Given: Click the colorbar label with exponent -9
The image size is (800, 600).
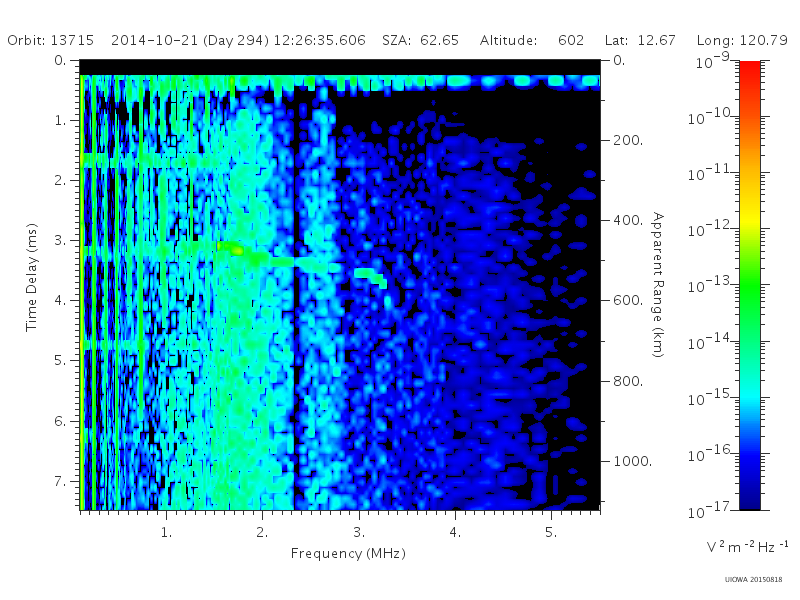Looking at the screenshot, I should click(713, 60).
